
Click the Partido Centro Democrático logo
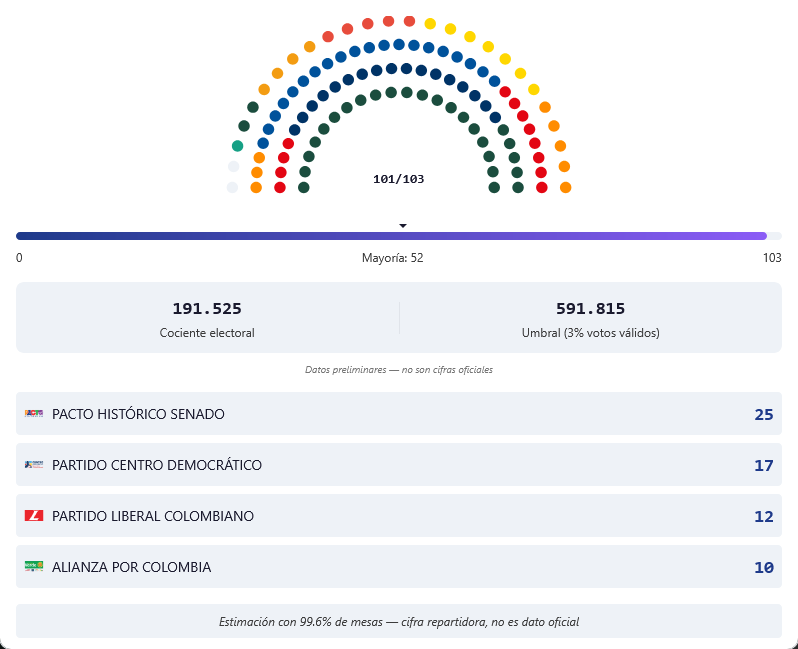(x=34, y=465)
